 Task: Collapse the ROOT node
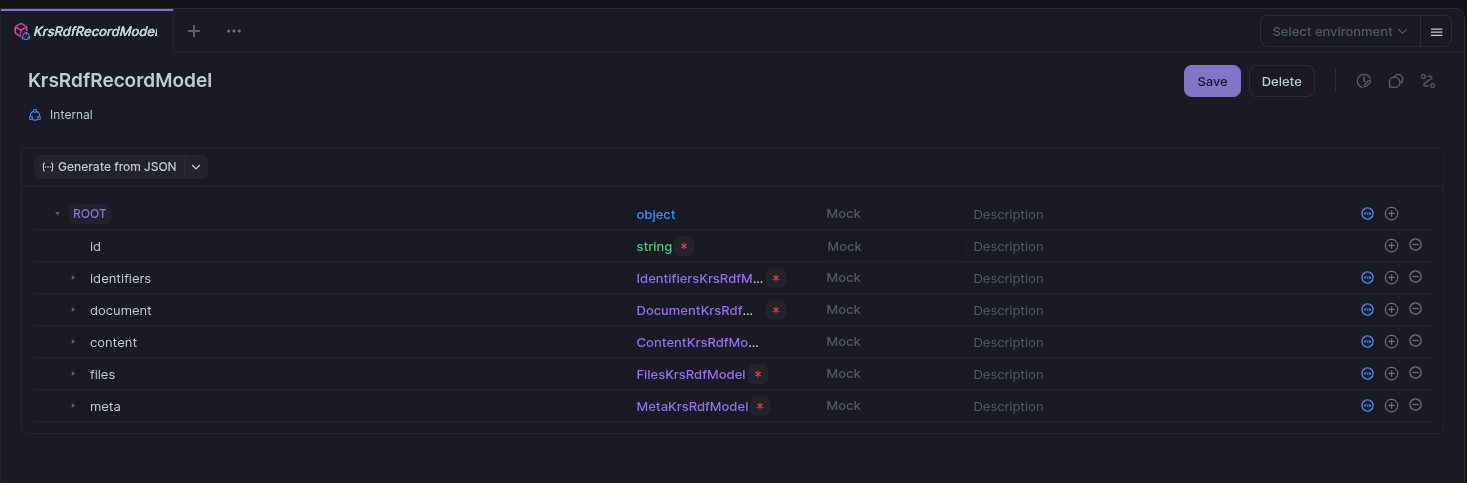click(57, 214)
